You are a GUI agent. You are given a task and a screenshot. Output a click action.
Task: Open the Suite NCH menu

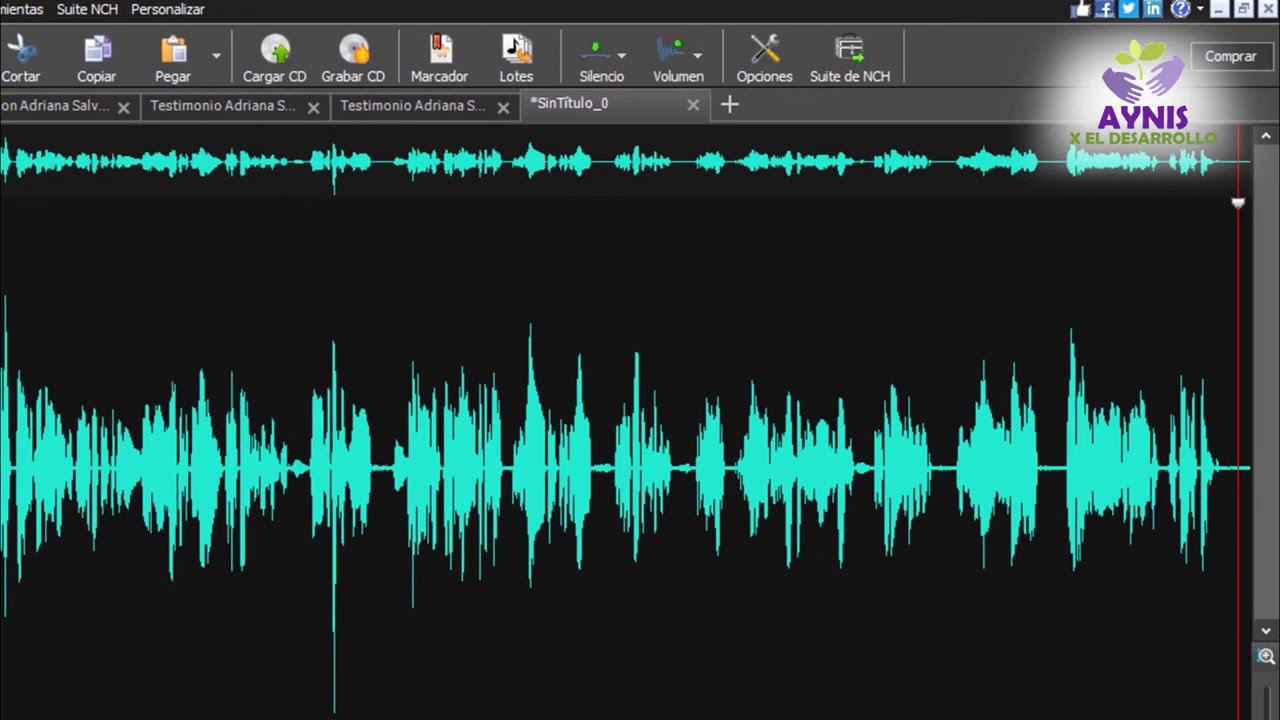point(87,9)
